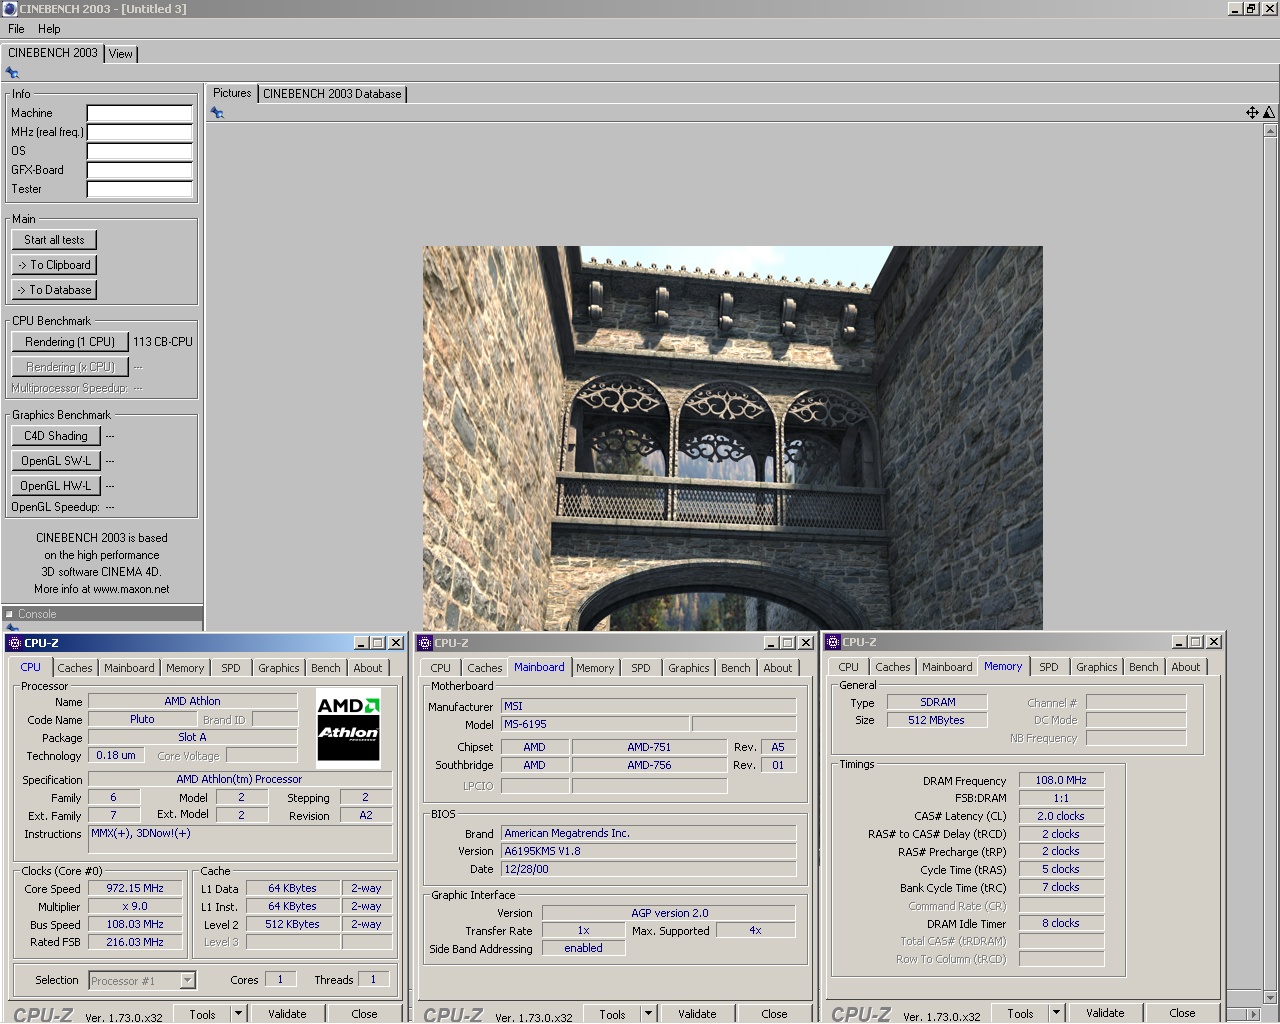Click the CINEBENCH title bar app icon

coord(10,9)
